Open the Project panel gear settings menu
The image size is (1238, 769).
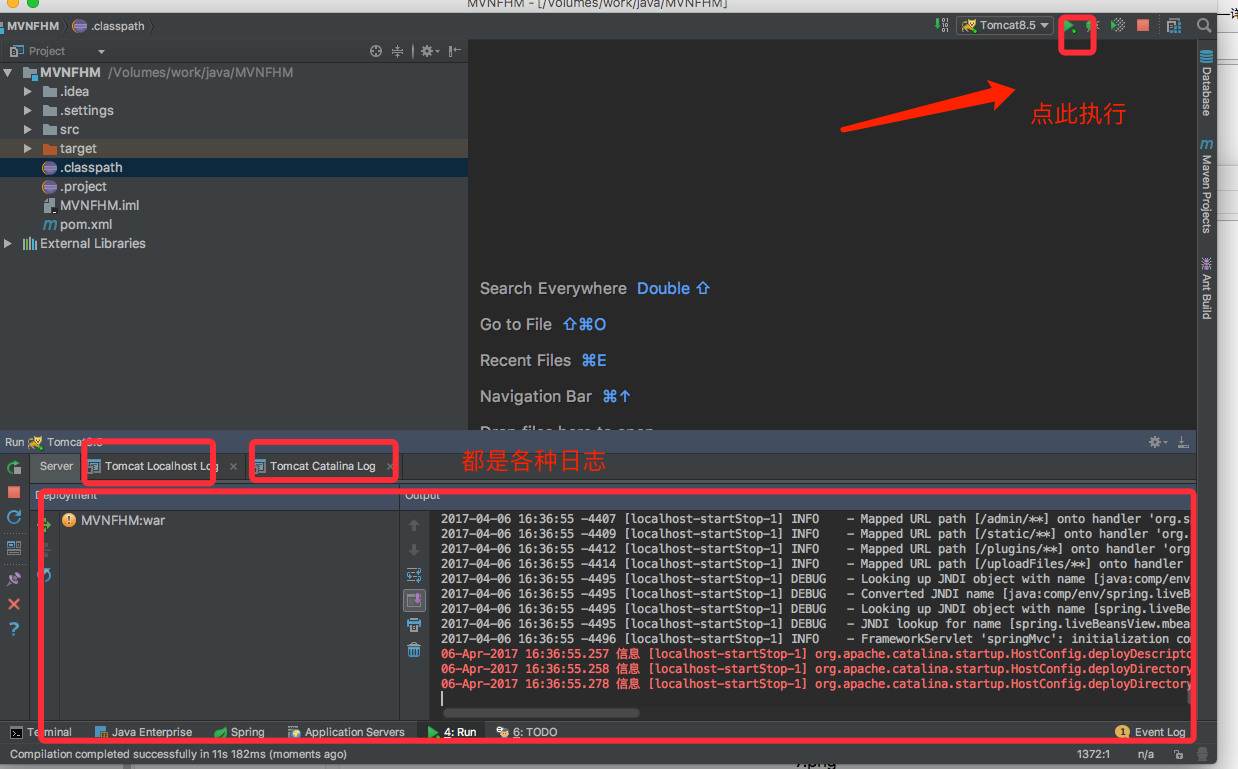[x=428, y=51]
